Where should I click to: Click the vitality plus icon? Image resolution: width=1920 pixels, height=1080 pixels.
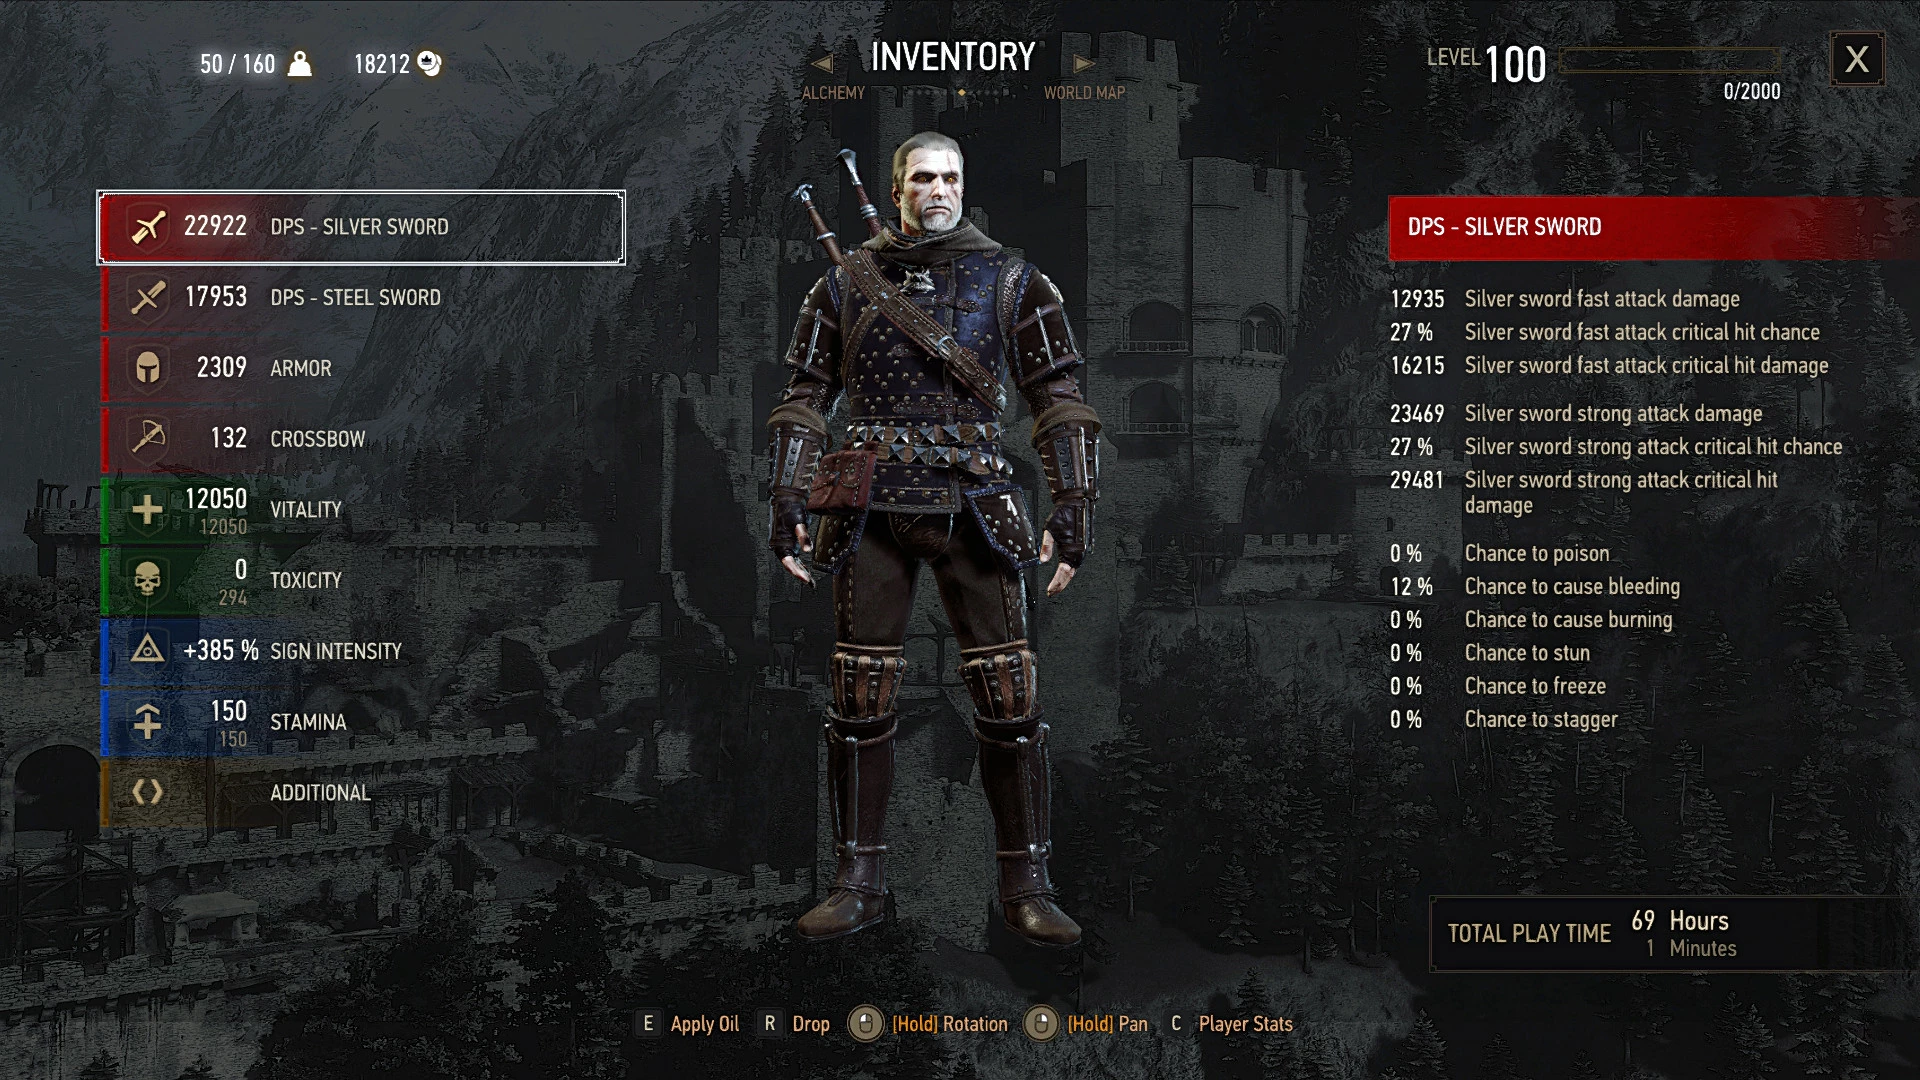coord(148,510)
